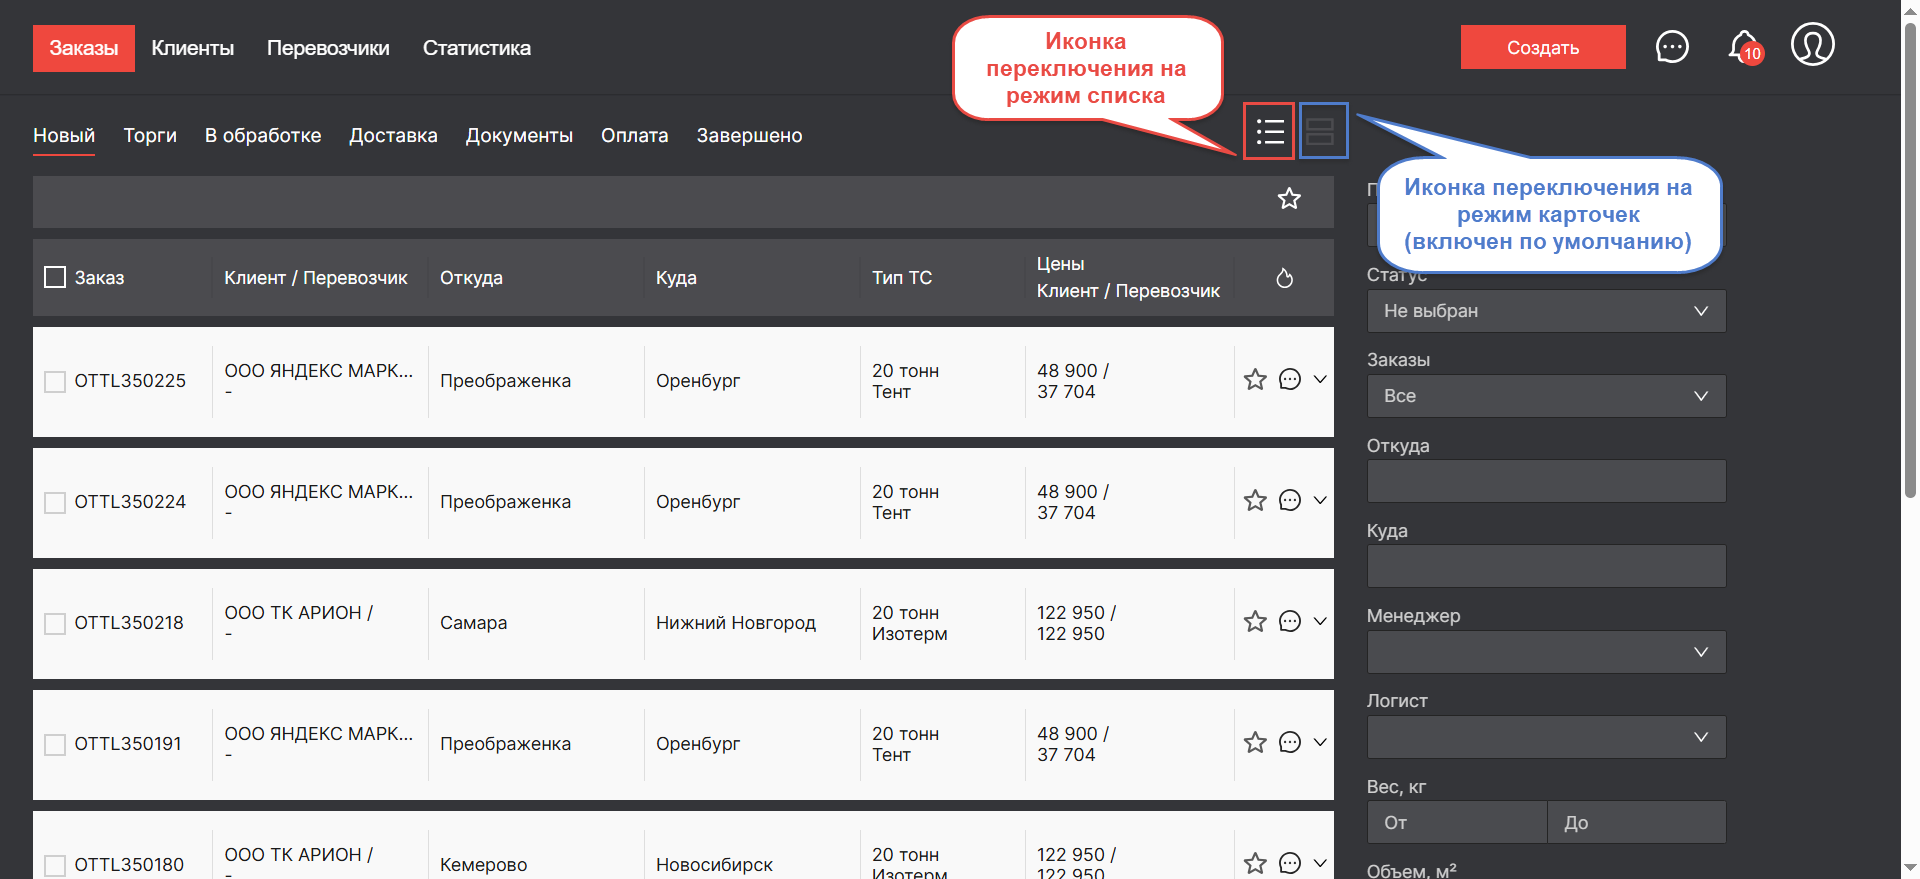1920x879 pixels.
Task: Go to the Перевозчики menu section
Action: coord(328,48)
